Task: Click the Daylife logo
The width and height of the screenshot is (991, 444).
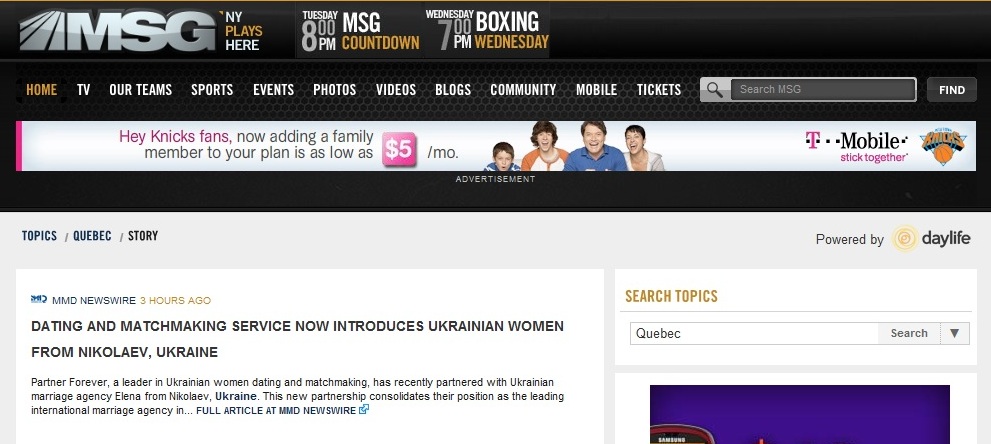Action: tap(931, 239)
